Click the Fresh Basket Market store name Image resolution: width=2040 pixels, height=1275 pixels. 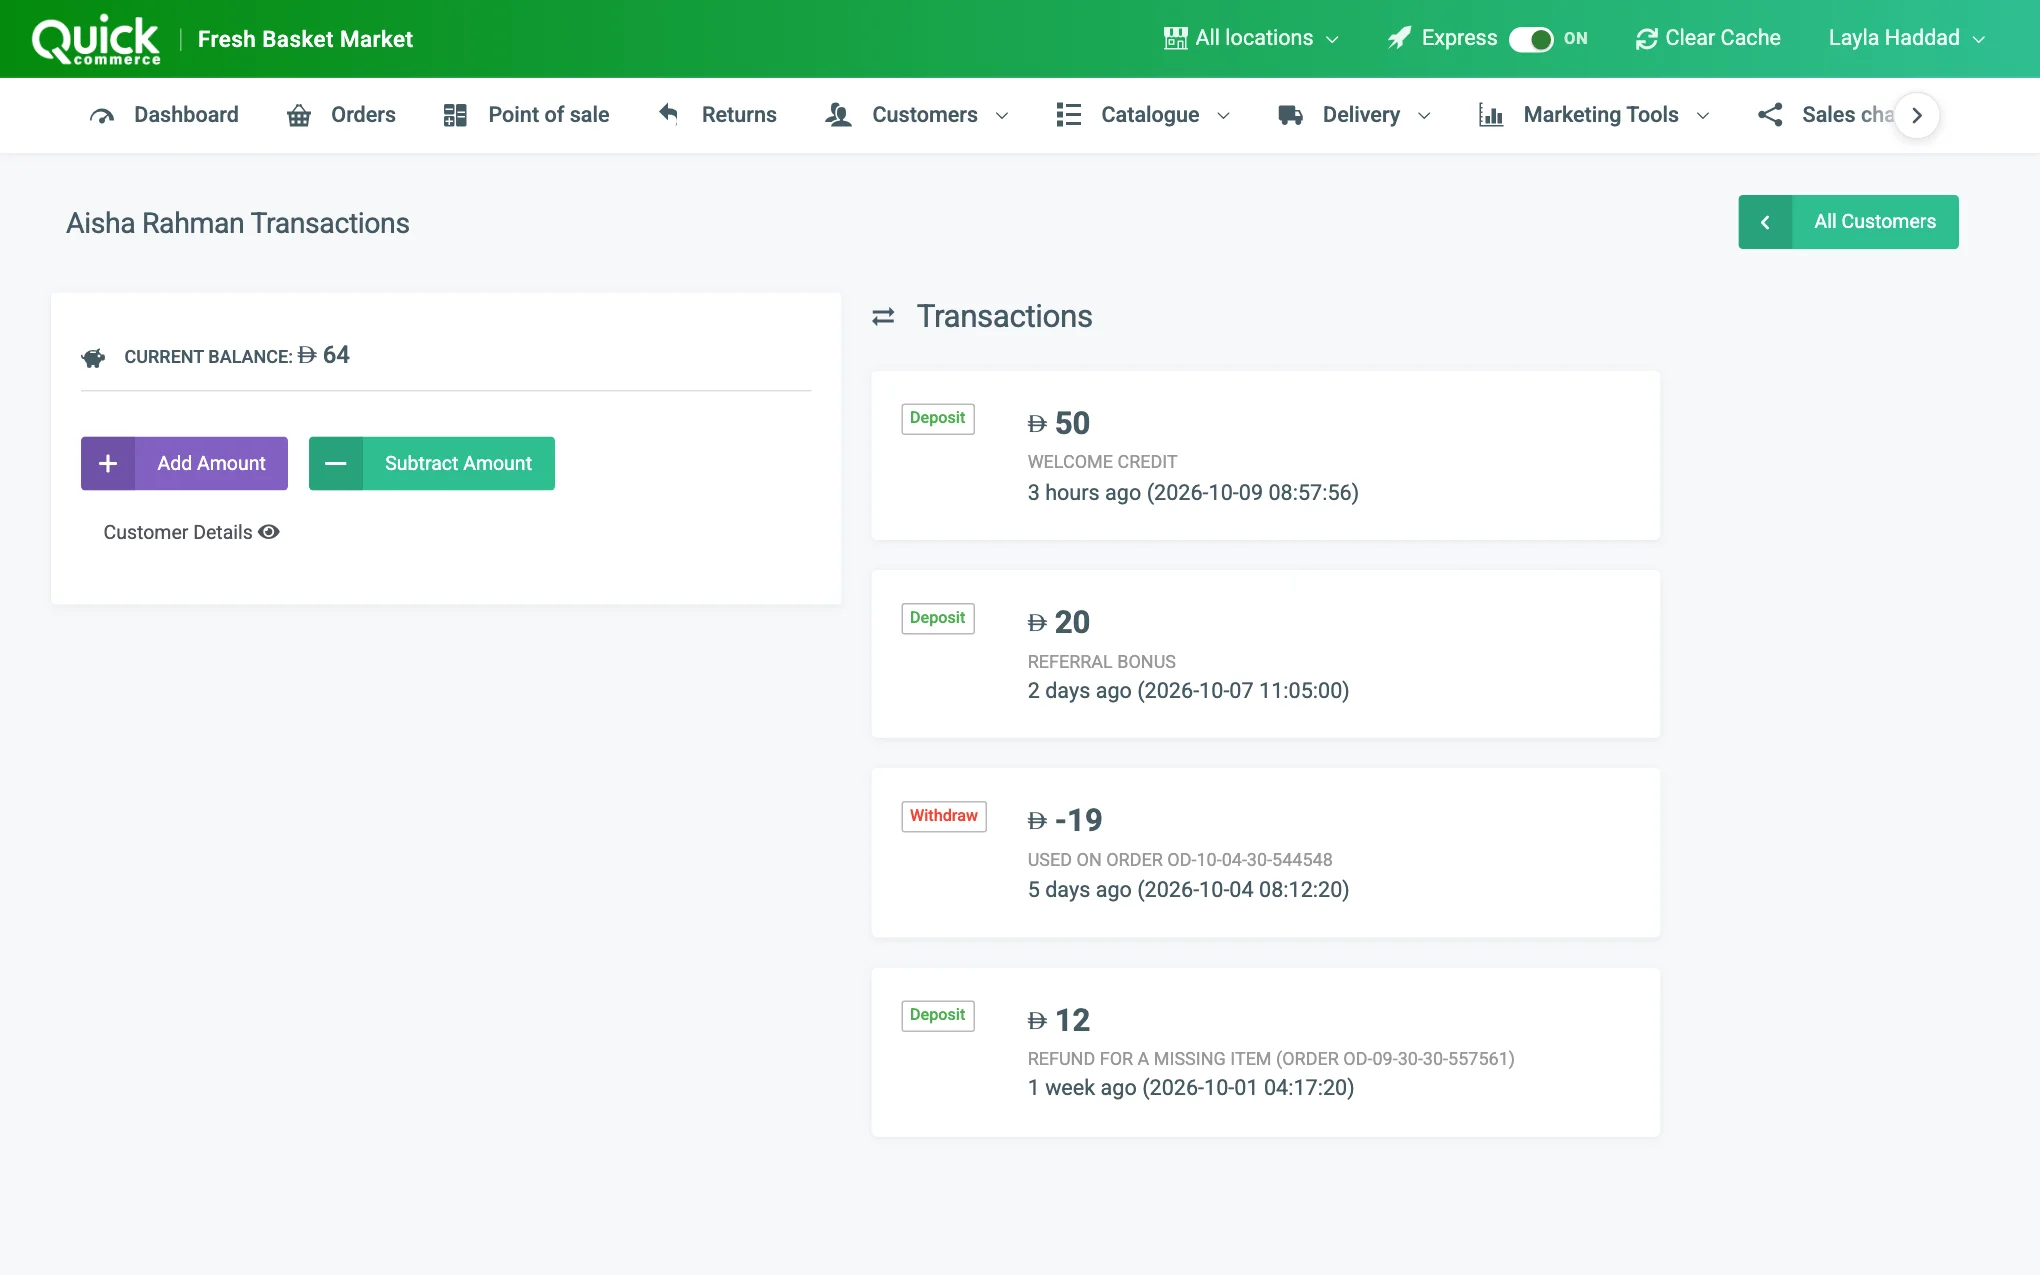(305, 39)
